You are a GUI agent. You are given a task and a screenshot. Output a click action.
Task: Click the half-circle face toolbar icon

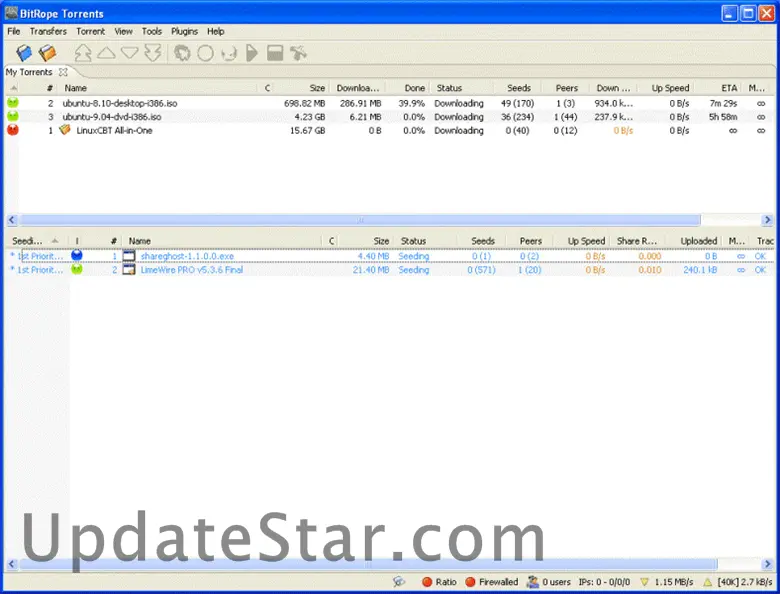click(229, 53)
